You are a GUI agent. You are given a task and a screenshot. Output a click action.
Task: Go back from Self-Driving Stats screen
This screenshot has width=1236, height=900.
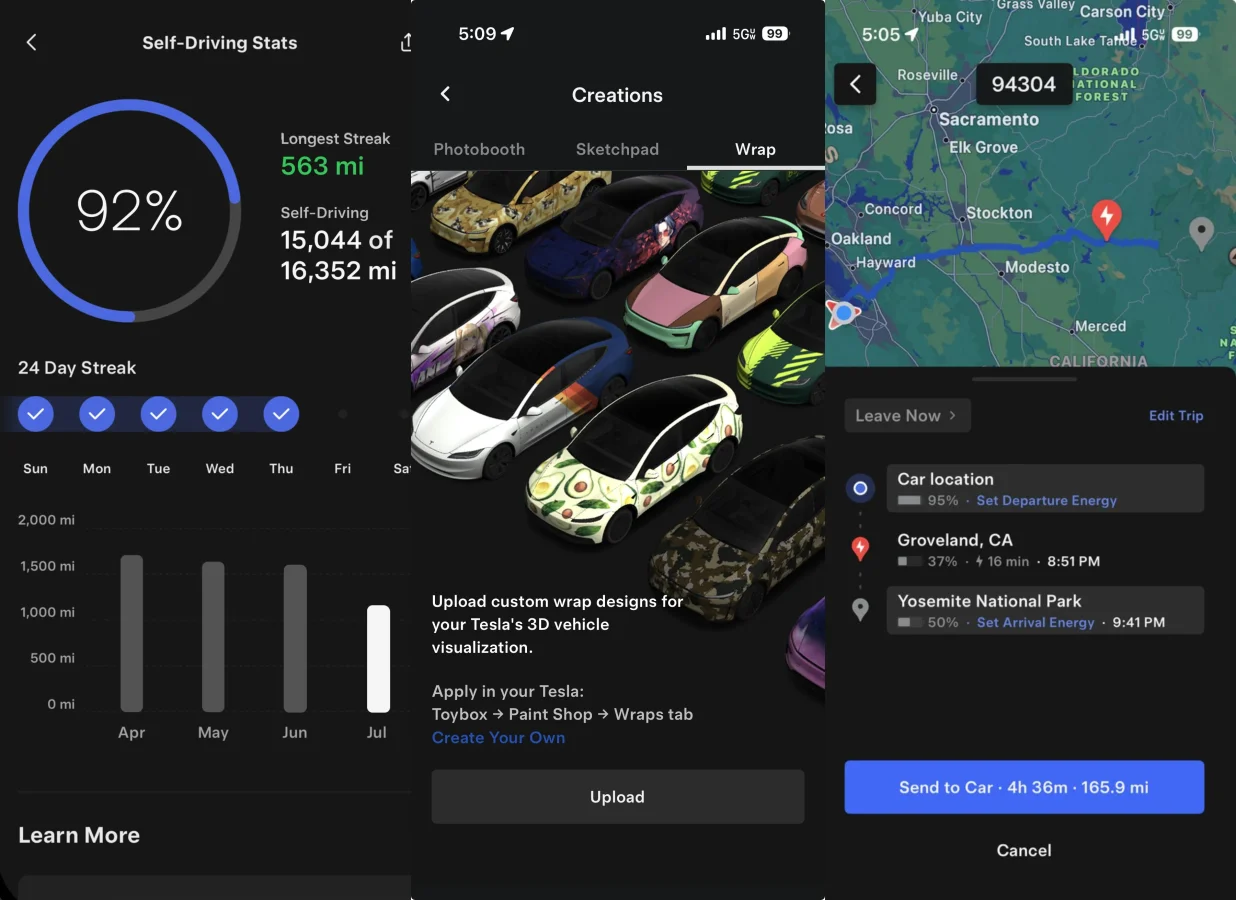pyautogui.click(x=31, y=42)
